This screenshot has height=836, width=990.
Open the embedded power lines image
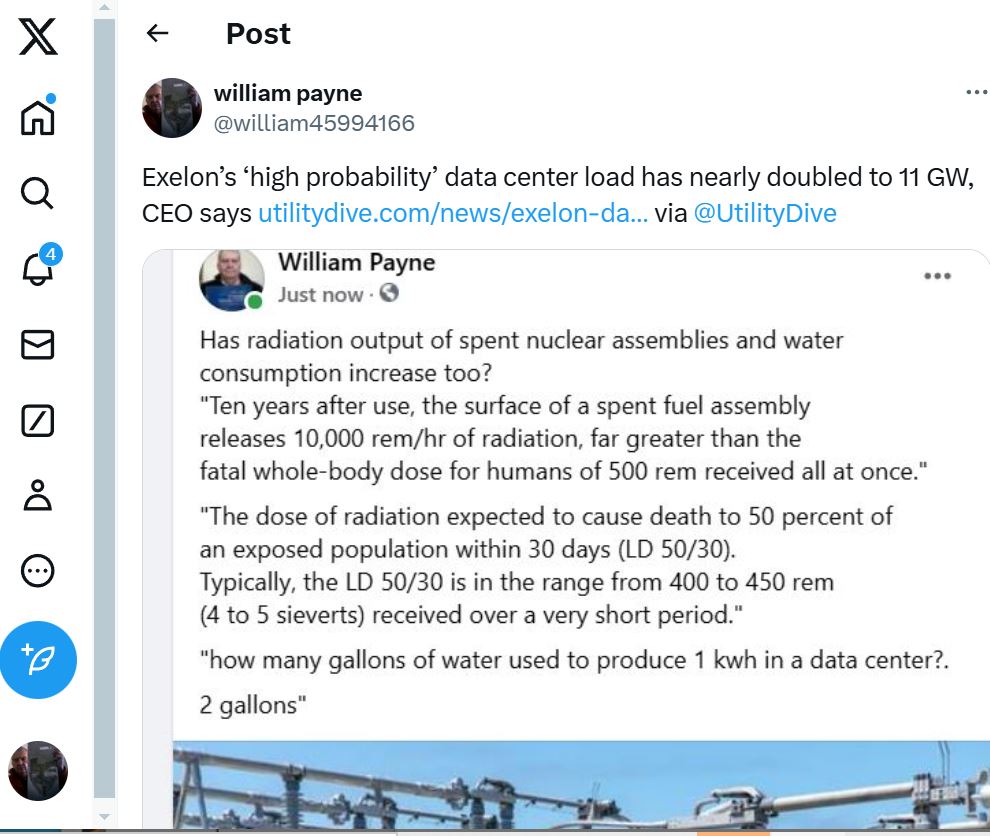[581, 785]
